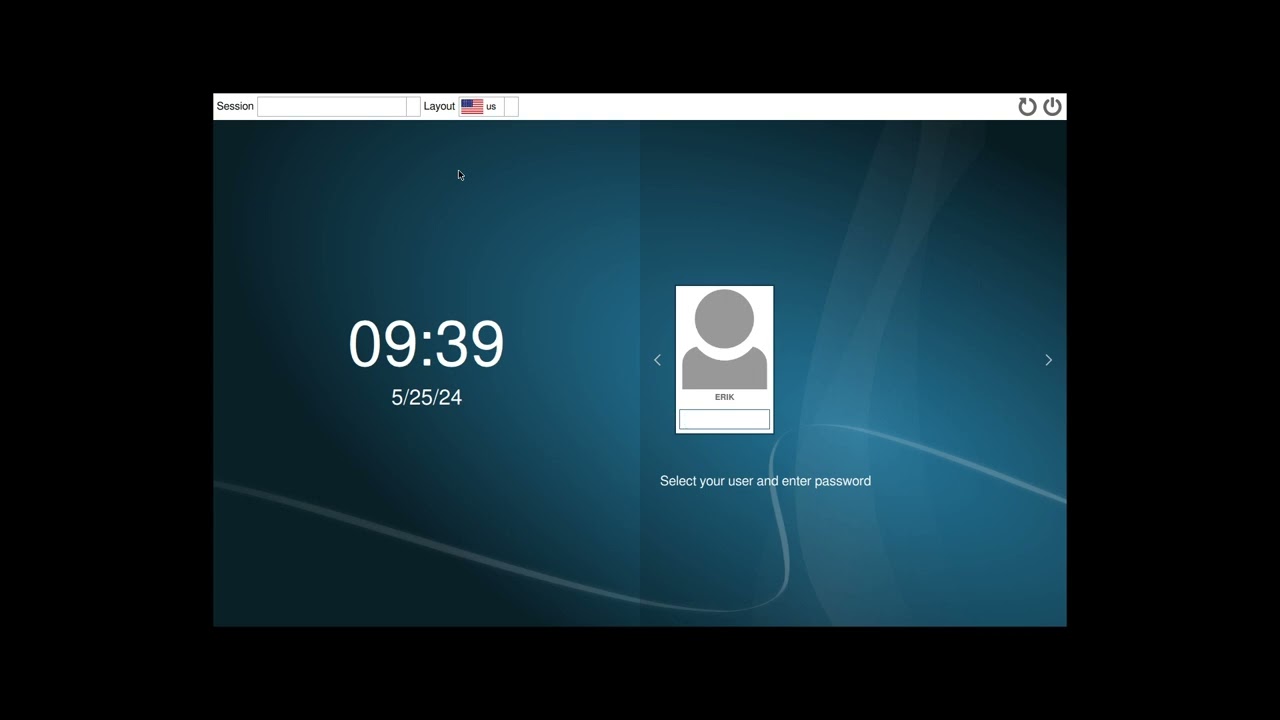1280x720 pixels.
Task: Select the ERIK user avatar
Action: 724,340
